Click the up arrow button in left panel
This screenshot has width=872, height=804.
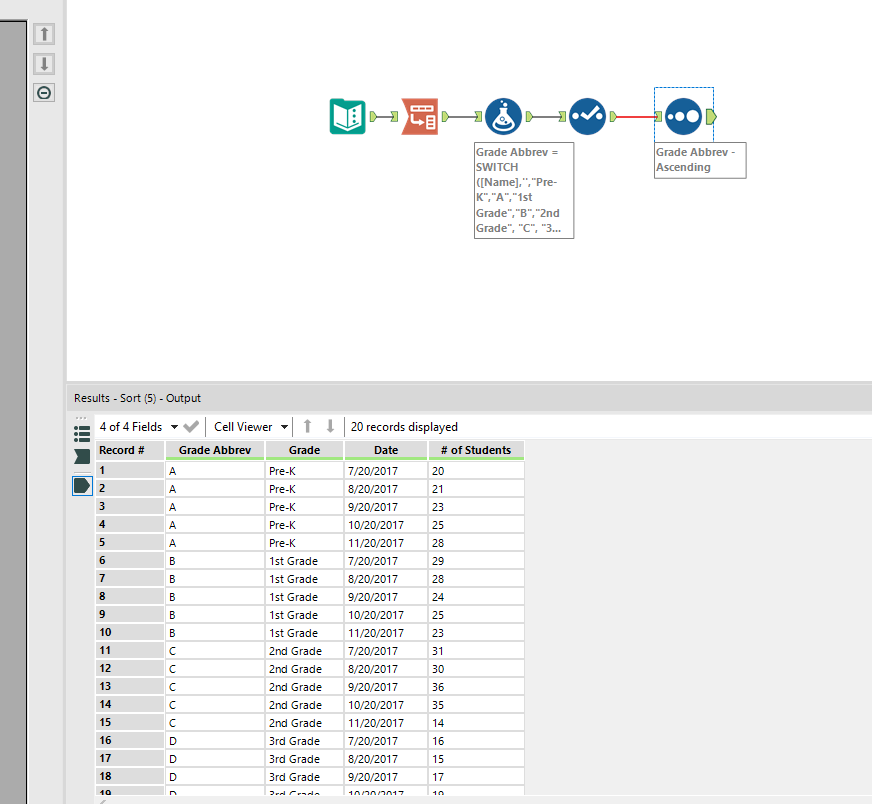coord(44,34)
